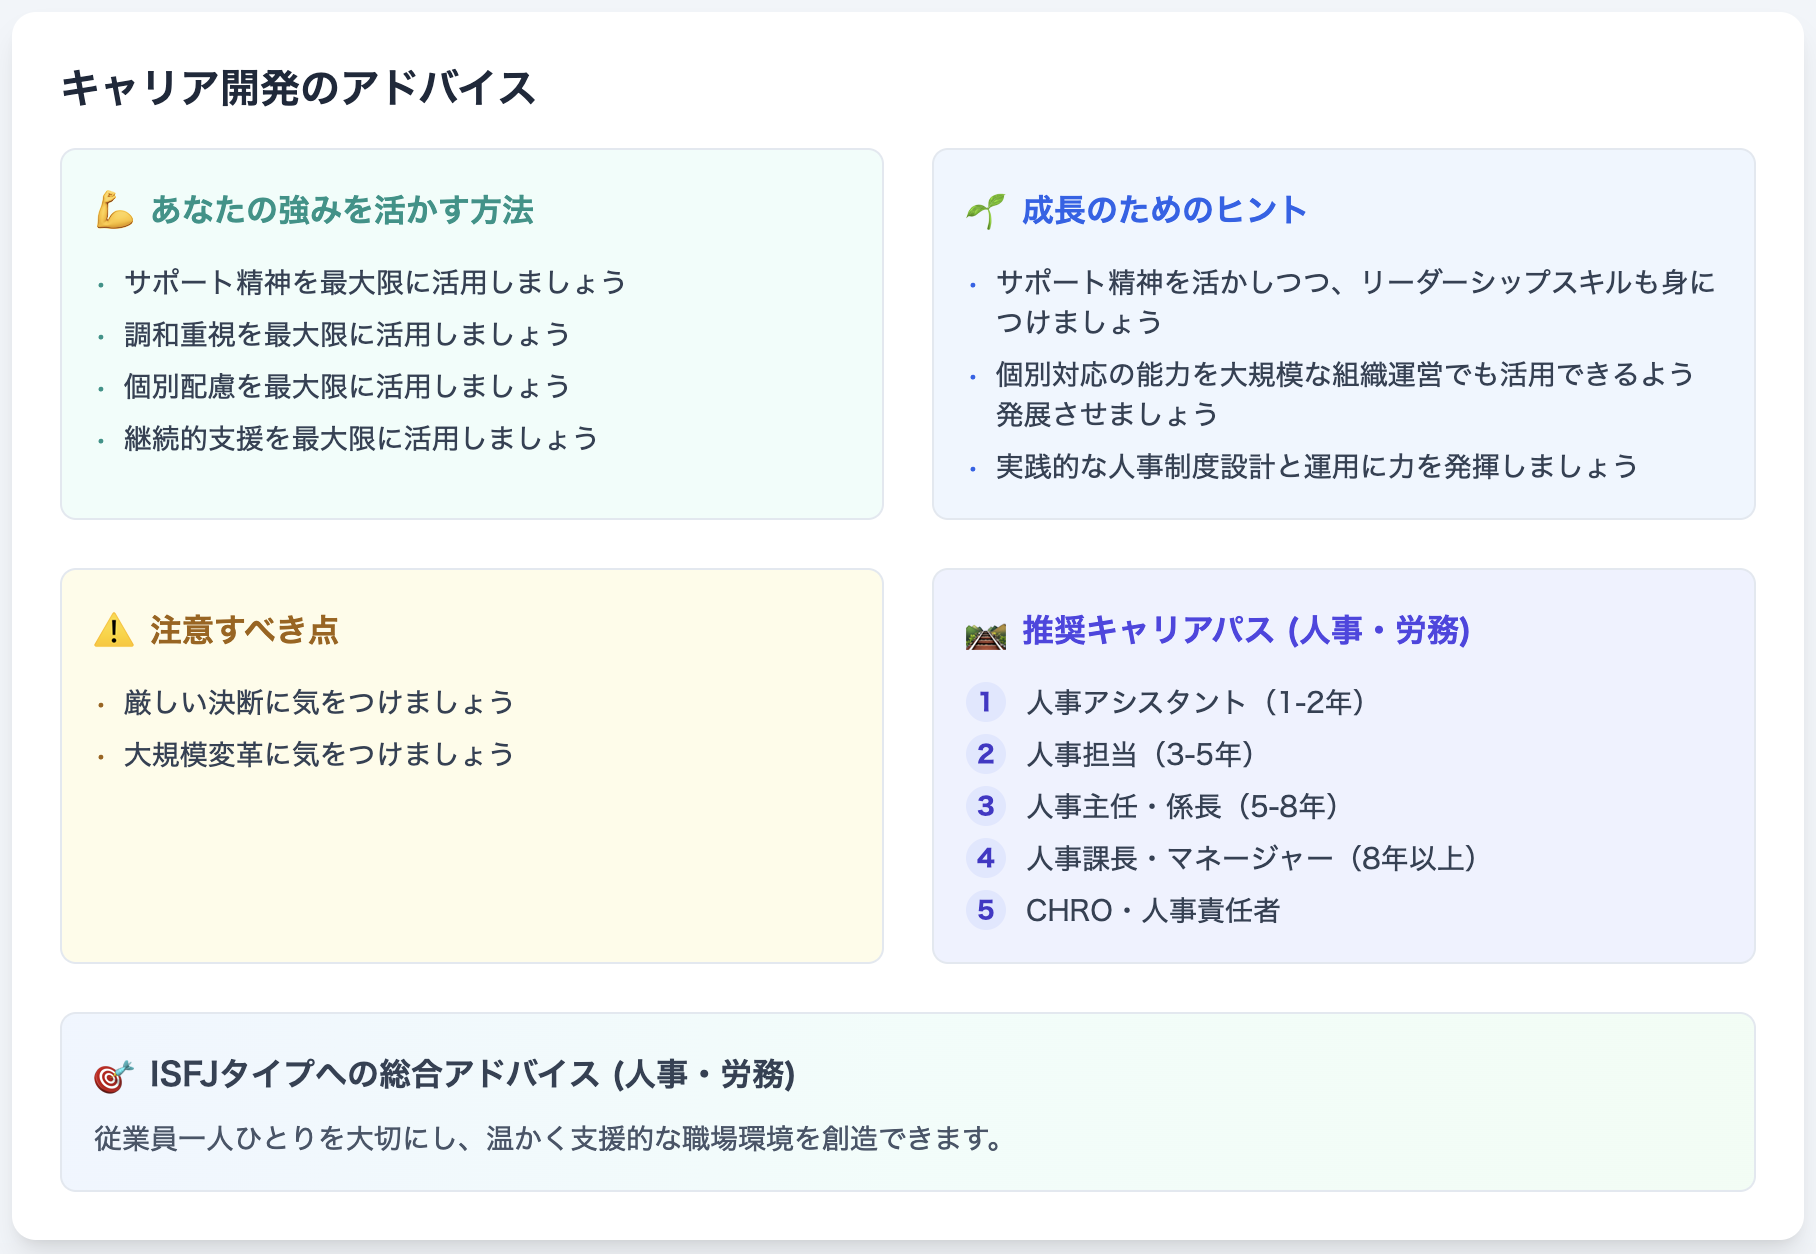Click the railway track career path icon
This screenshot has height=1254, width=1816.
(985, 633)
